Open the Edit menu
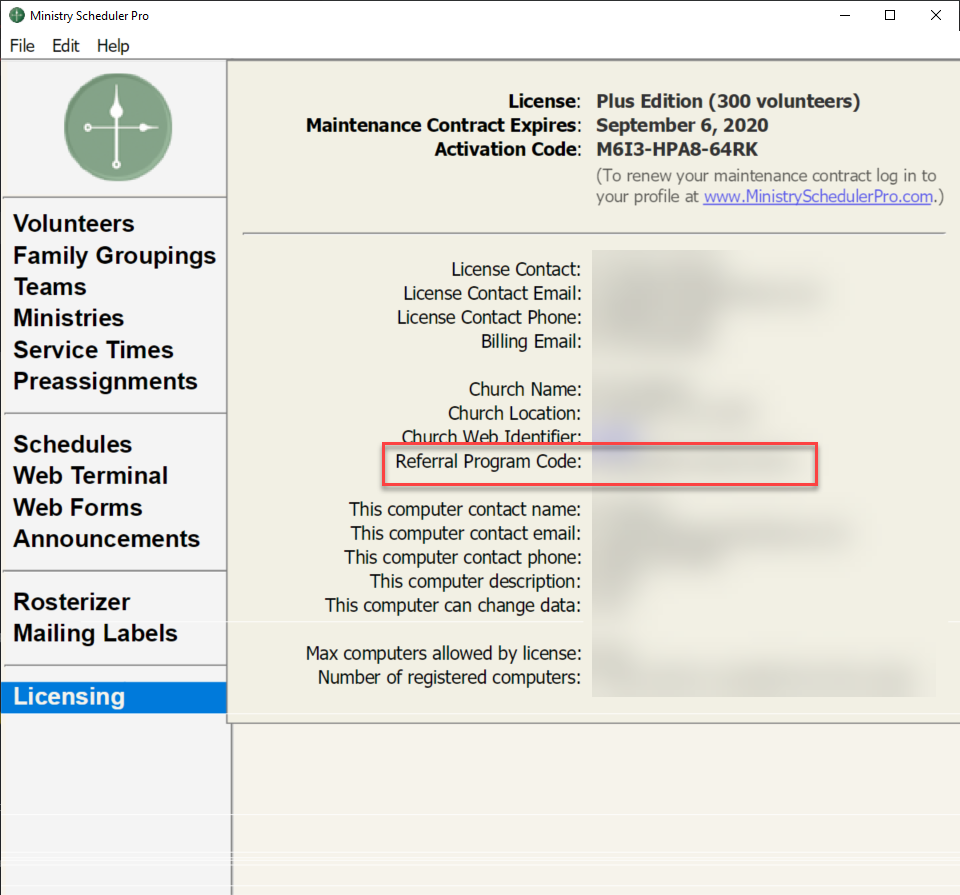This screenshot has height=895, width=960. [x=66, y=46]
